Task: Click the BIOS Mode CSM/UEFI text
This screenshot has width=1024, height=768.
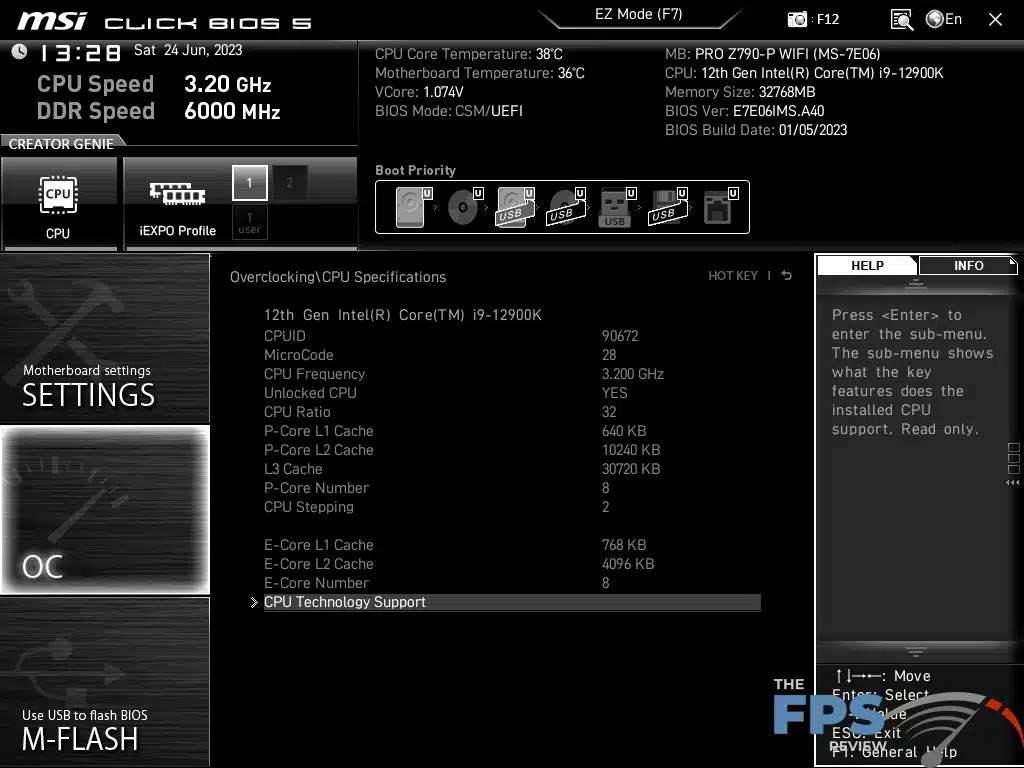Action: 449,110
